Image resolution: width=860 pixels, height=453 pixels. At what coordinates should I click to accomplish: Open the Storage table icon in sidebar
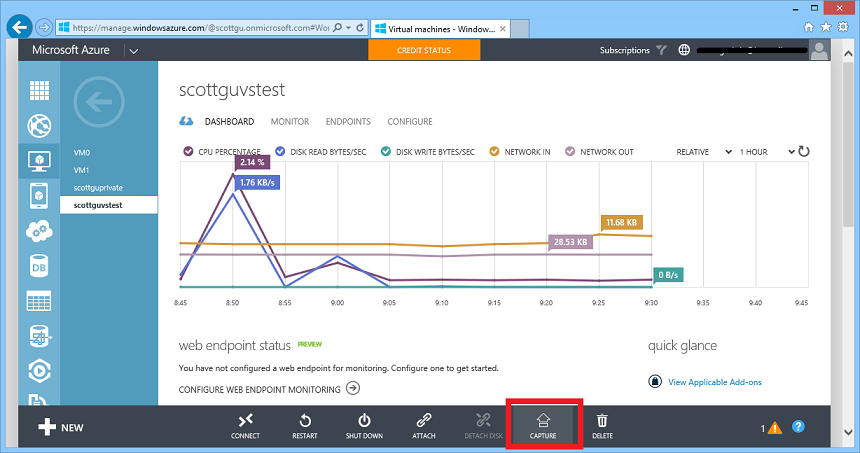point(39,301)
